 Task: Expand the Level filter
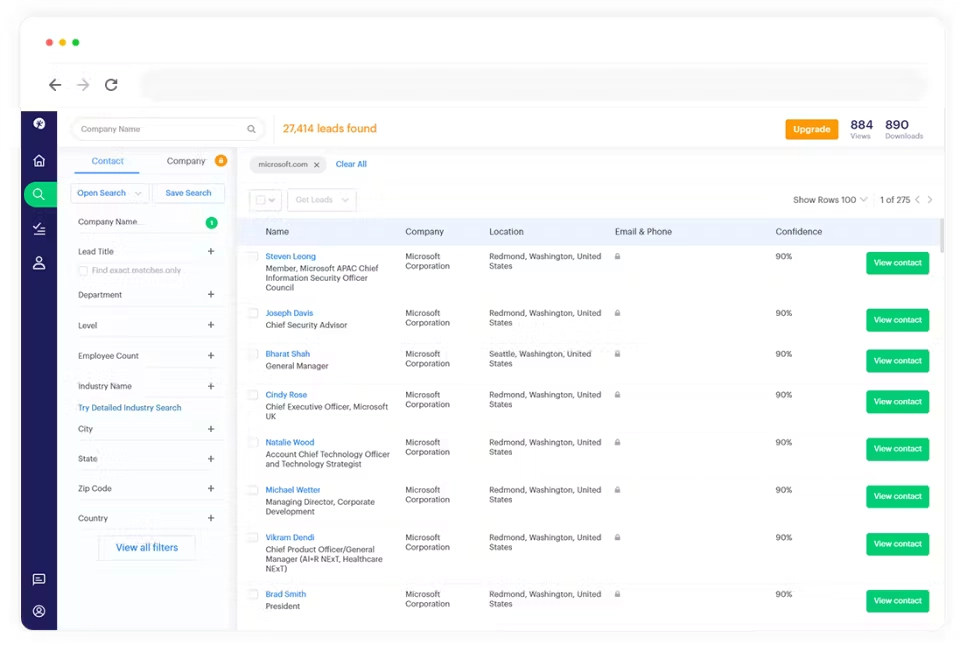pos(211,325)
